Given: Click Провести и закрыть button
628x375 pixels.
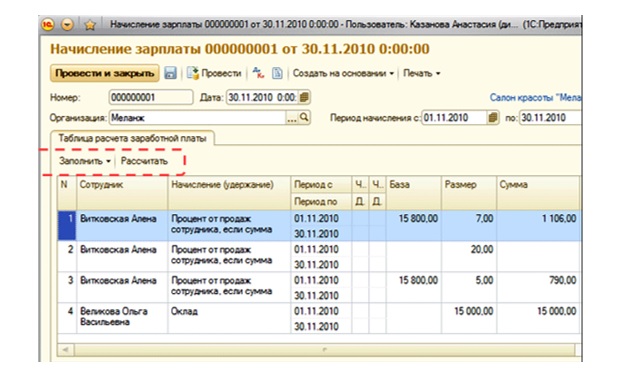Looking at the screenshot, I should coord(105,73).
